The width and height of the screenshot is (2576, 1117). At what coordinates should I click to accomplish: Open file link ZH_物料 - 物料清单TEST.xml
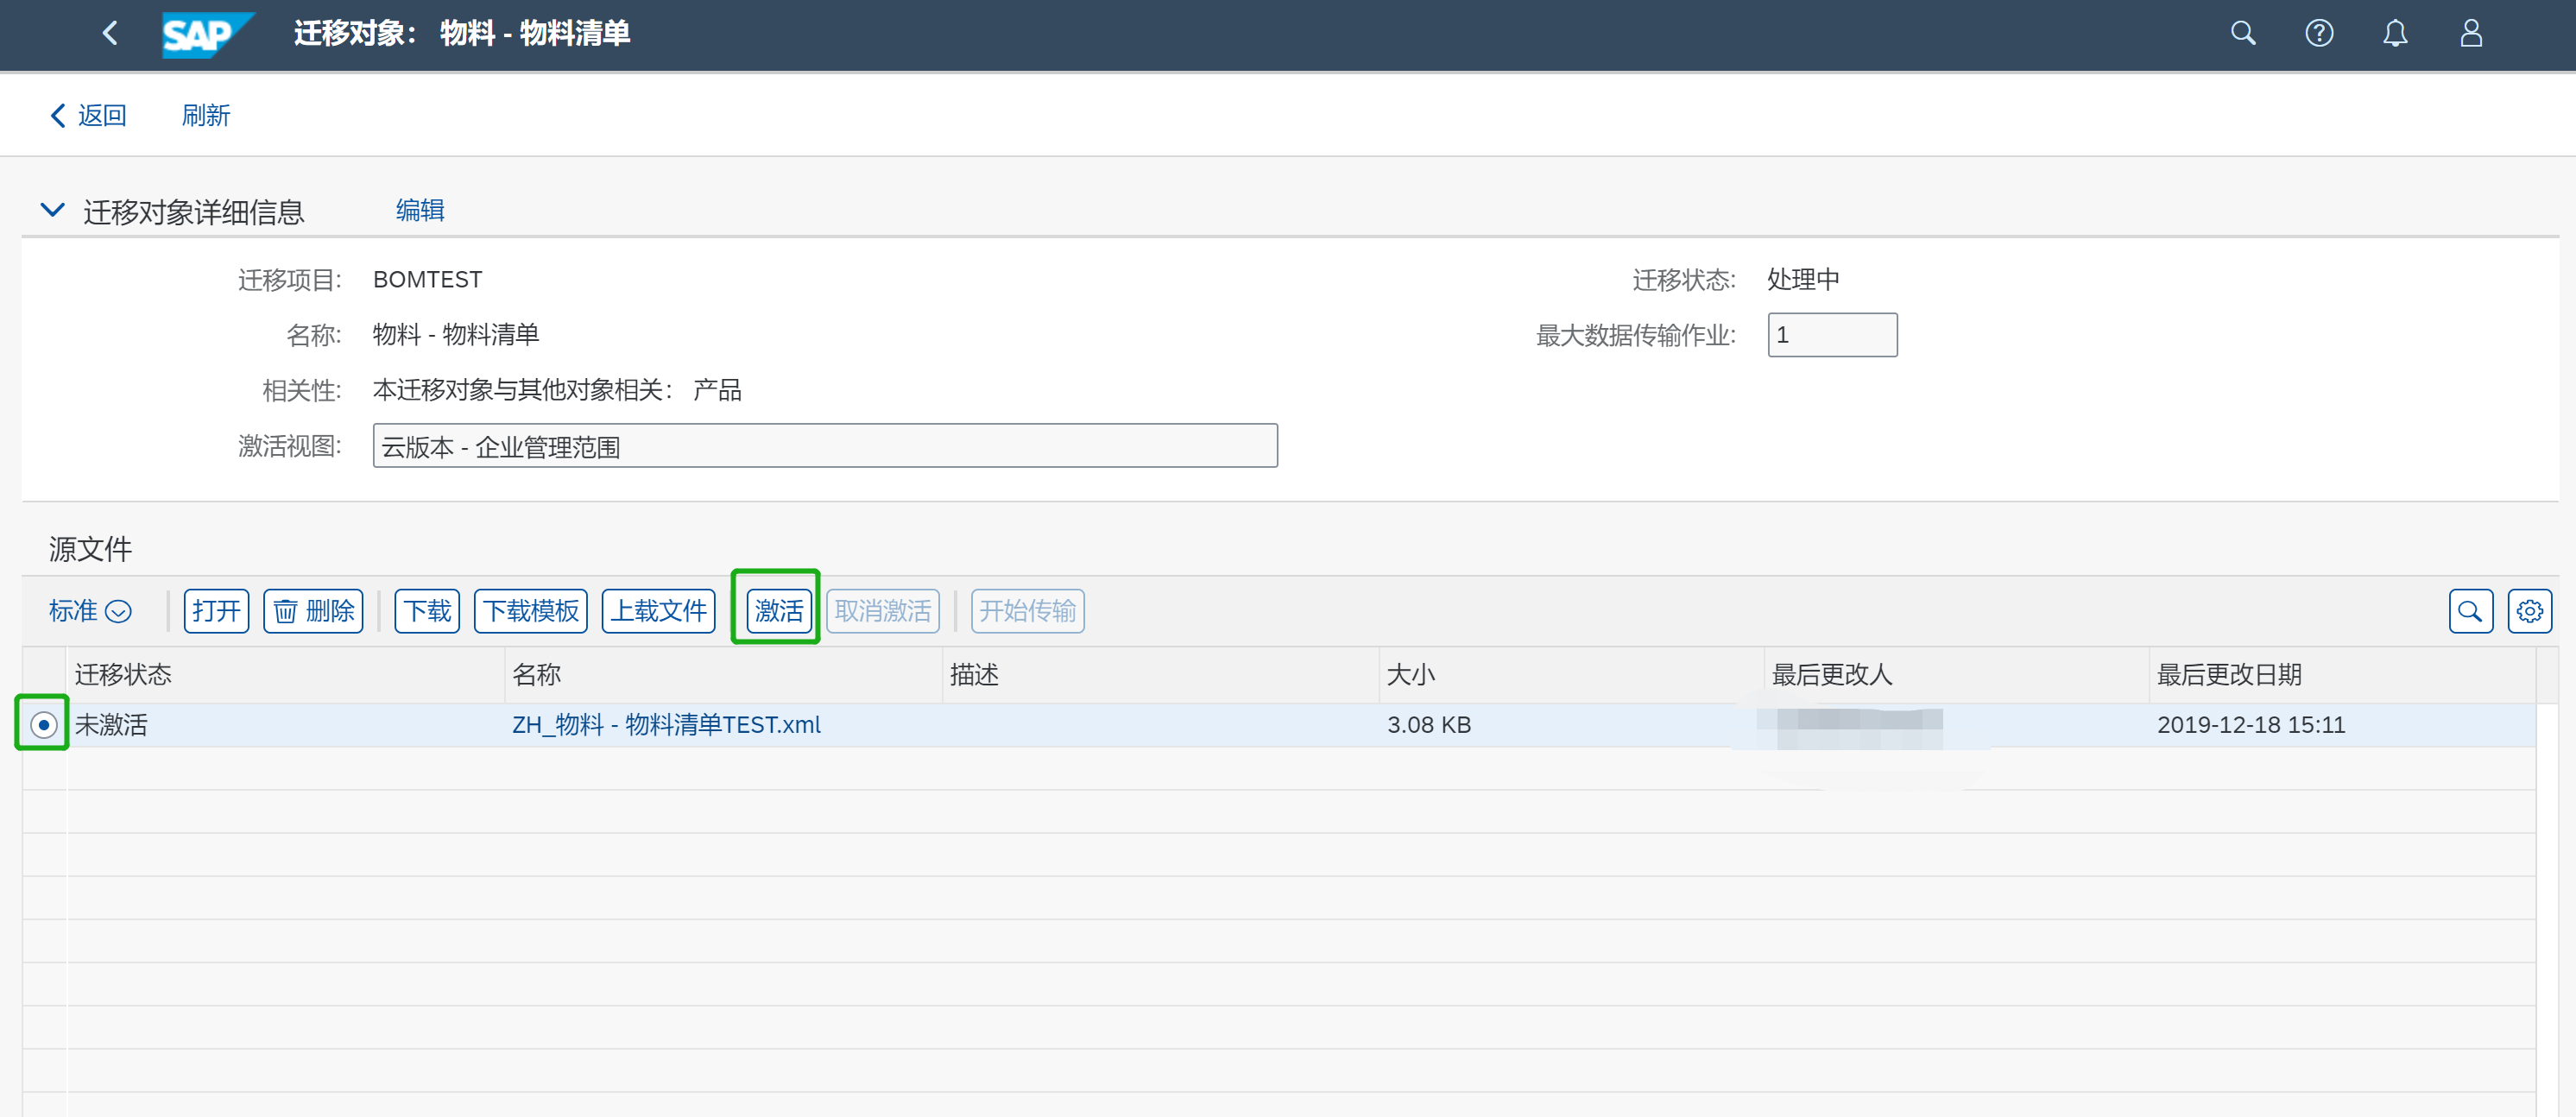[666, 725]
